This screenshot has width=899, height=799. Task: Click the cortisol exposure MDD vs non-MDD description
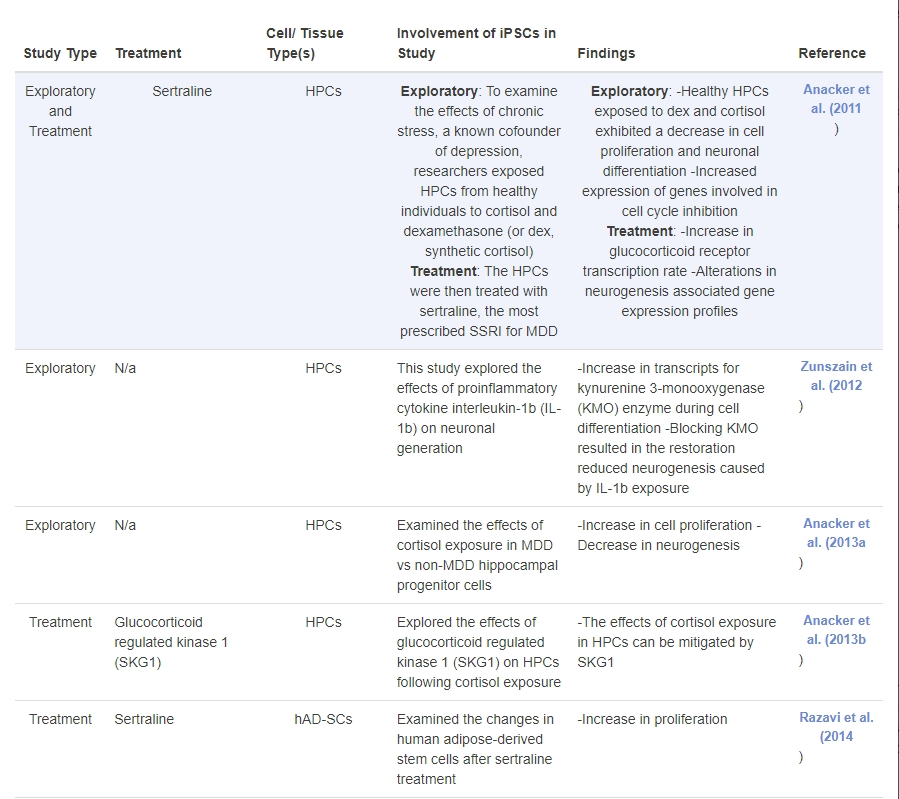tap(477, 555)
